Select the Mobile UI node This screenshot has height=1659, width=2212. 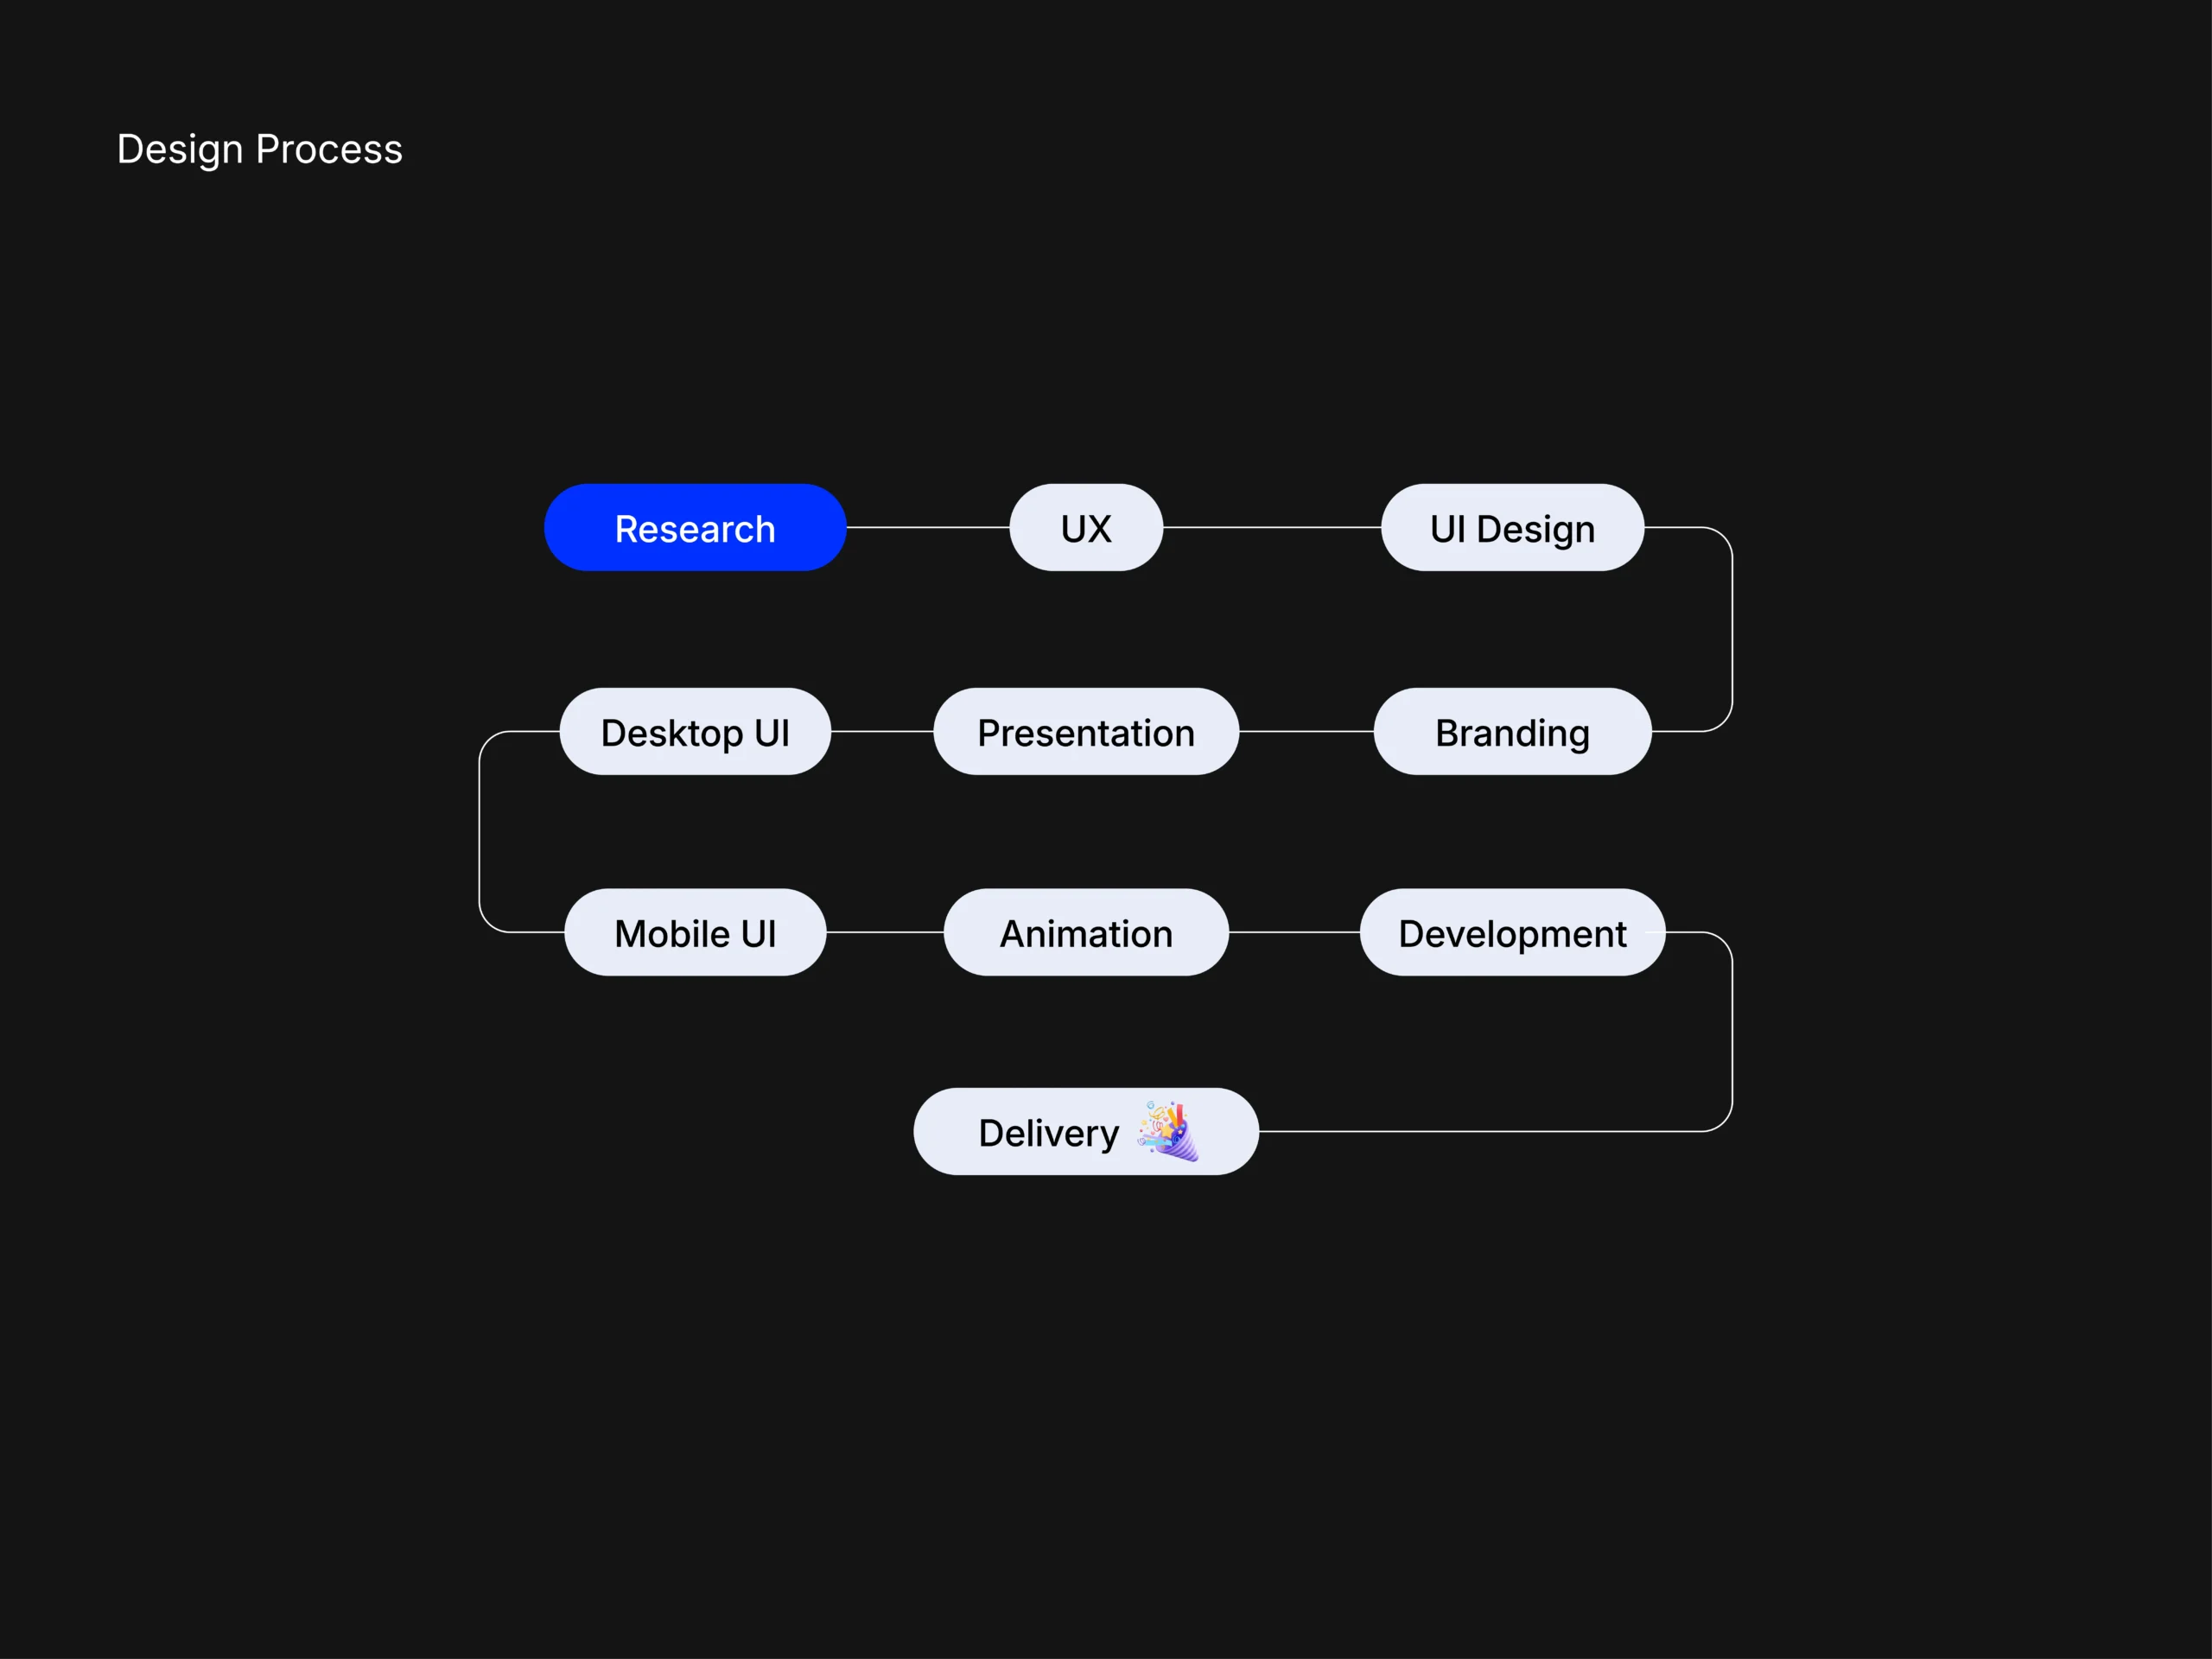pos(695,933)
